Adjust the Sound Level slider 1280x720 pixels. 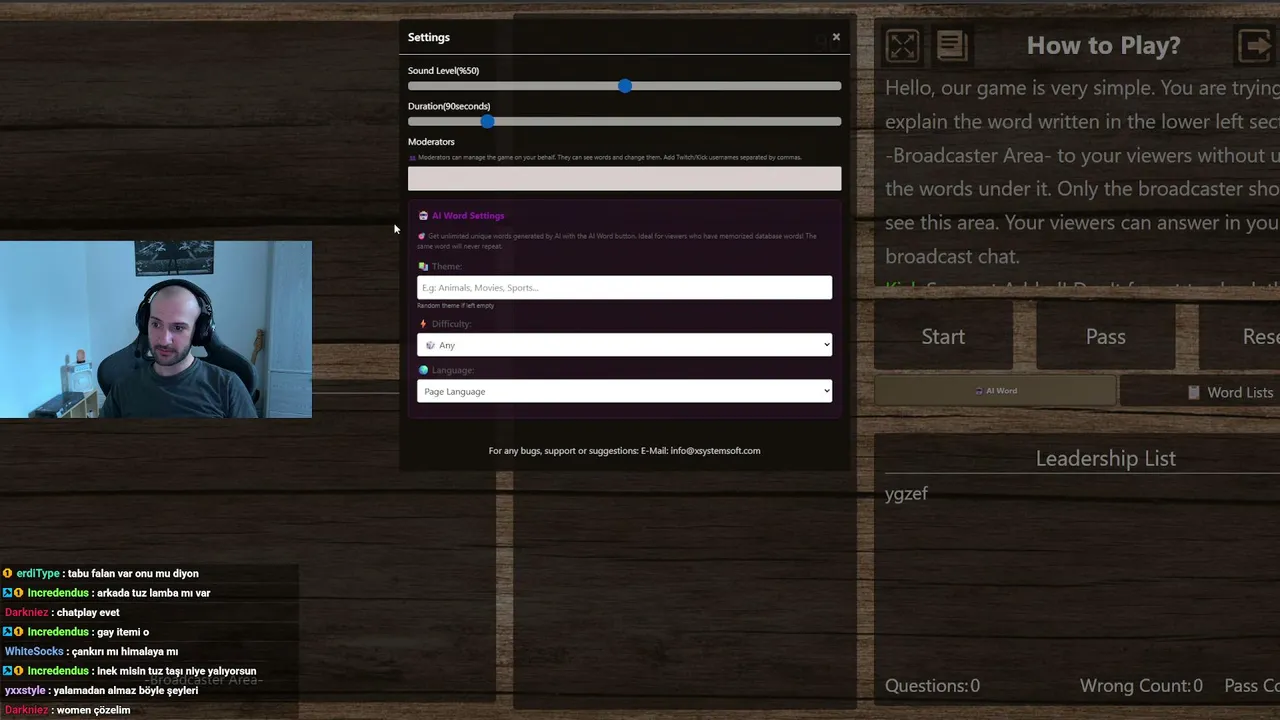click(624, 86)
